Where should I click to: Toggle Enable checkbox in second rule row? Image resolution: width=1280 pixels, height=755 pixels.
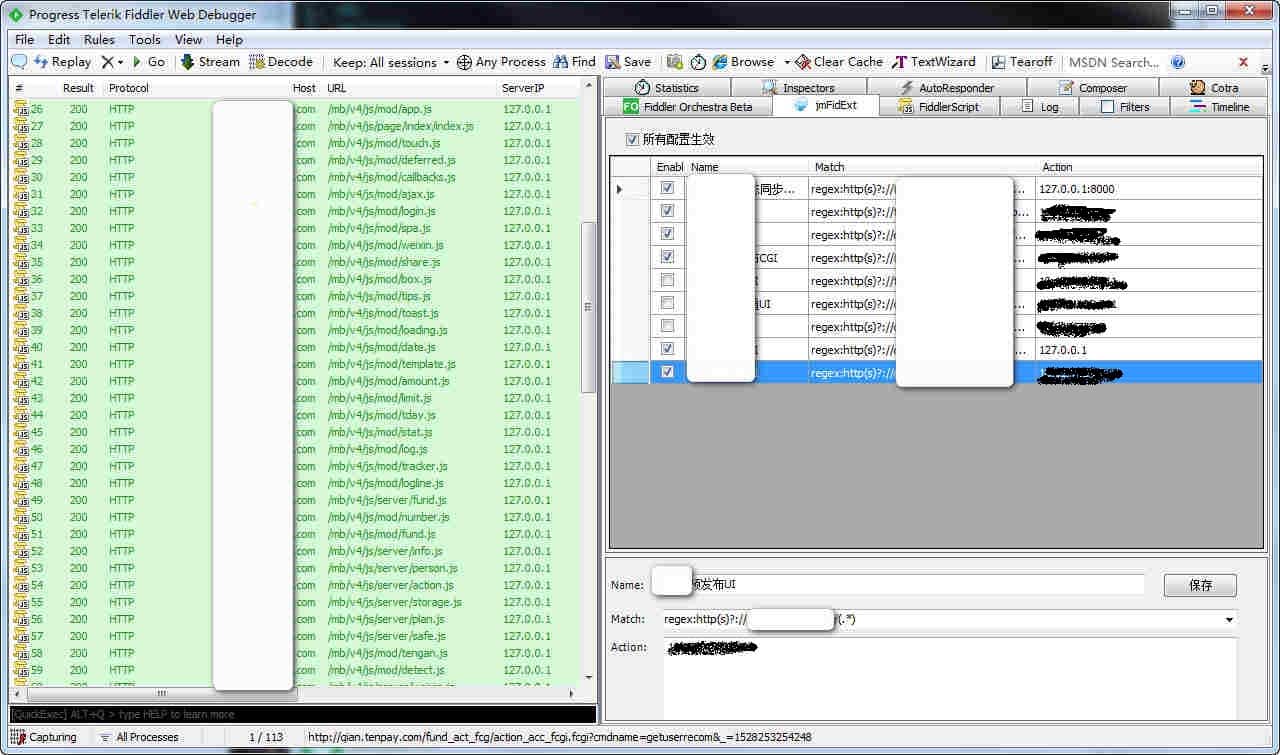coord(667,211)
